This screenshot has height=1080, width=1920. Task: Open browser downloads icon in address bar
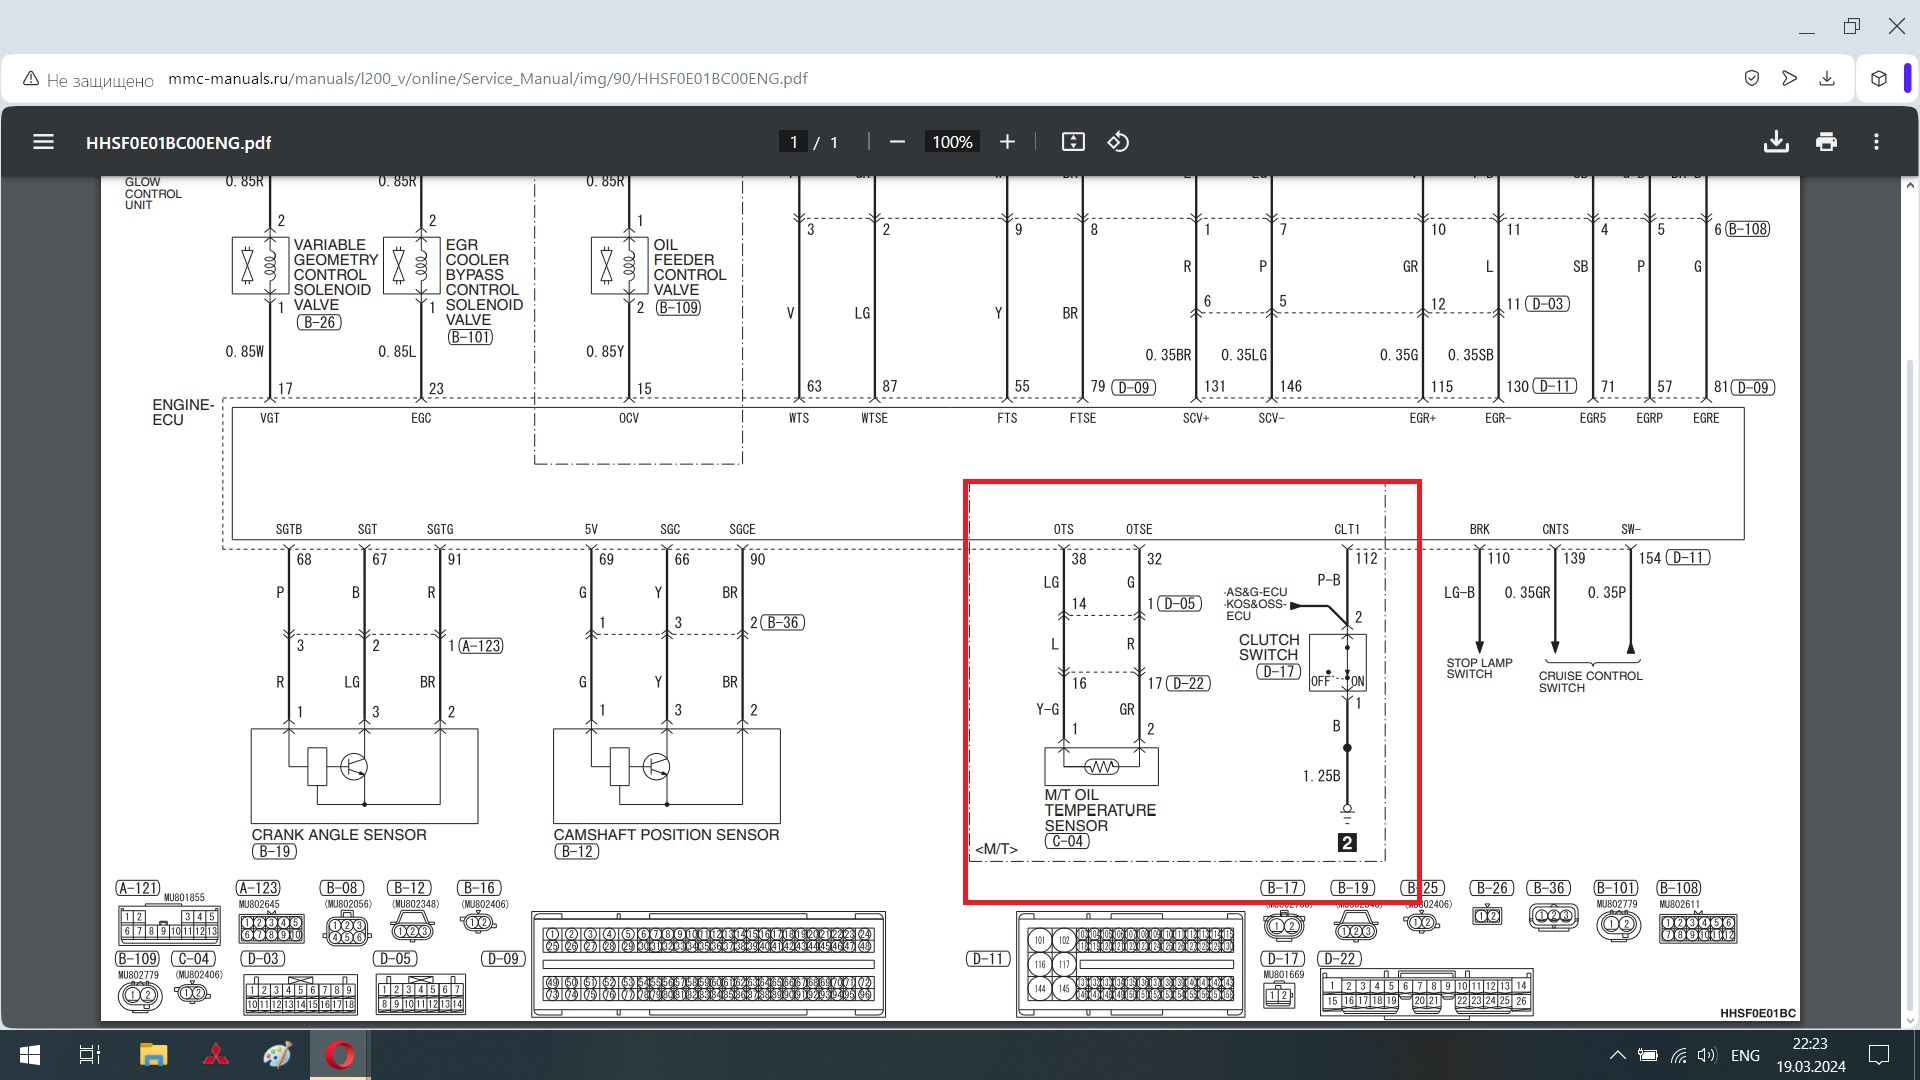click(x=1827, y=78)
